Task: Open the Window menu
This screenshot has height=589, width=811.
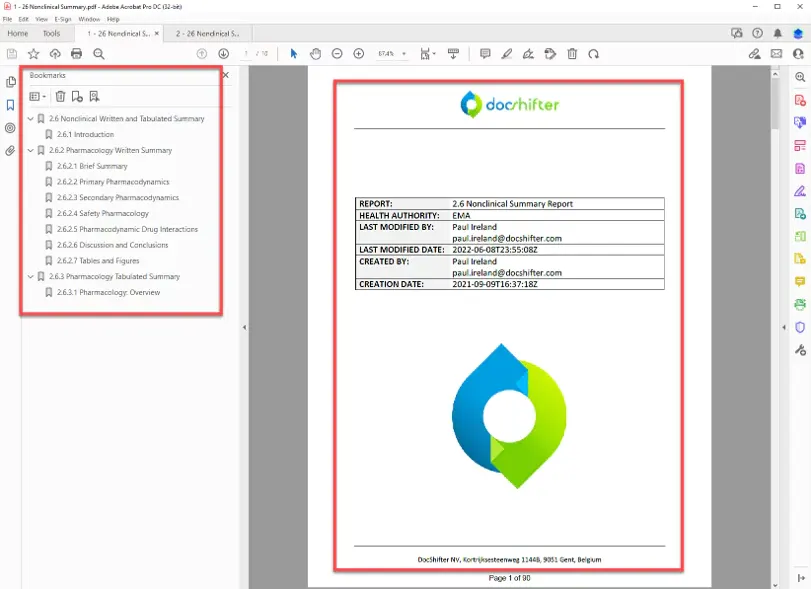Action: coord(89,20)
